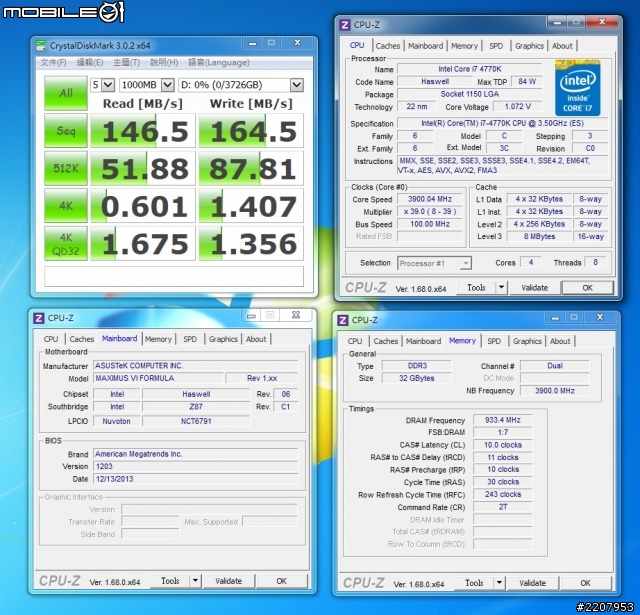Select the Caches tab in the Memory window
The width and height of the screenshot is (640, 615).
[386, 341]
